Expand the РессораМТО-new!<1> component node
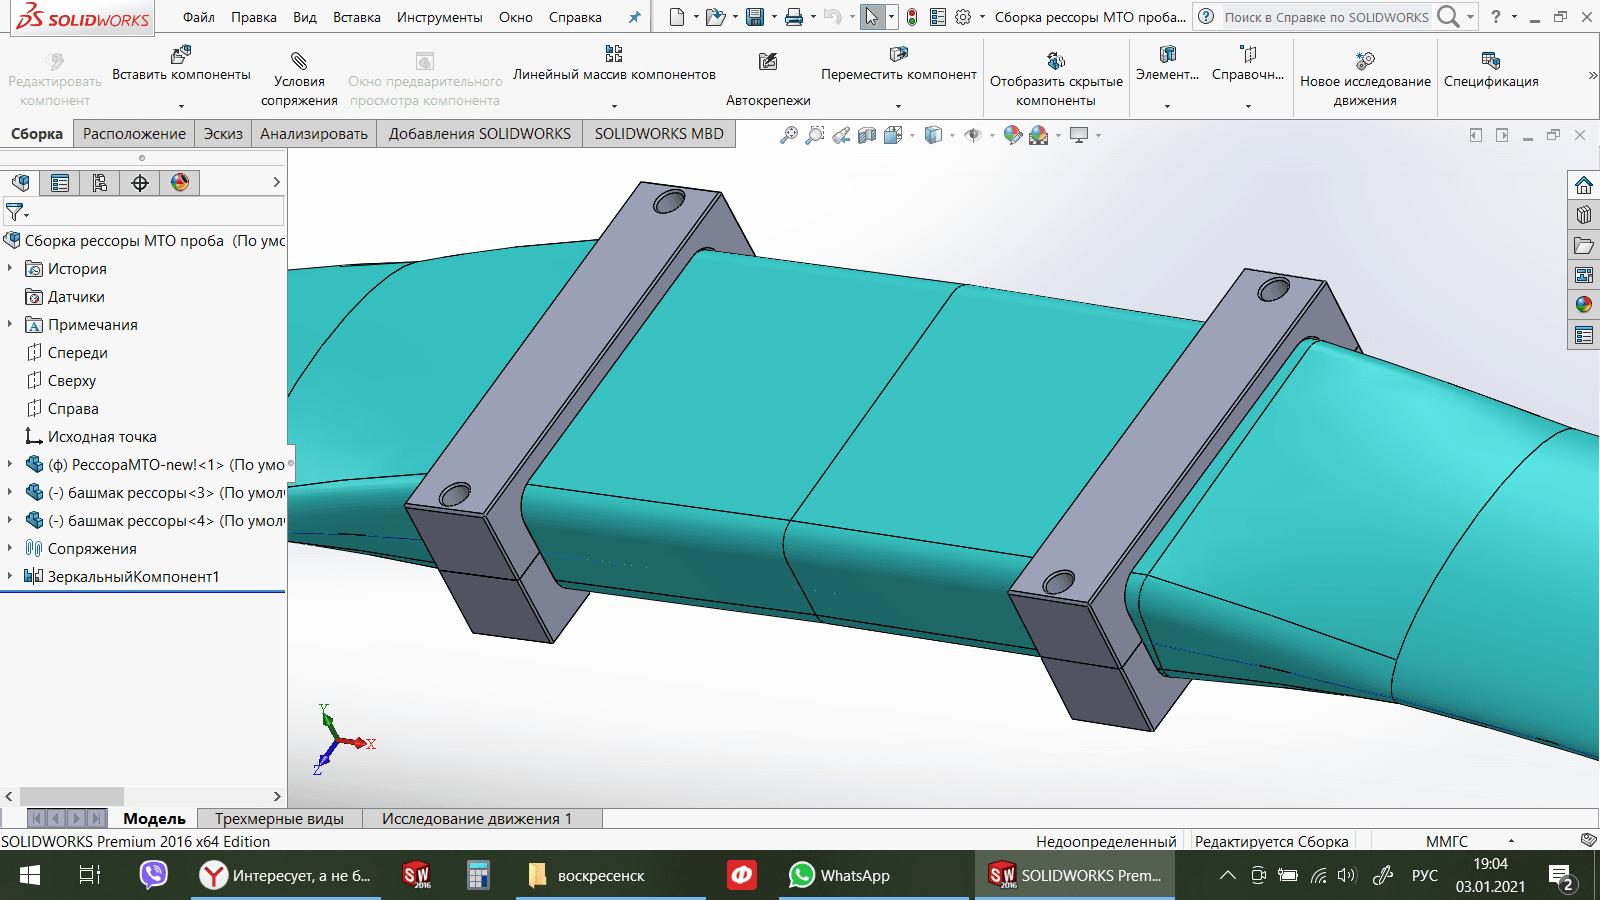1600x900 pixels. coord(10,464)
